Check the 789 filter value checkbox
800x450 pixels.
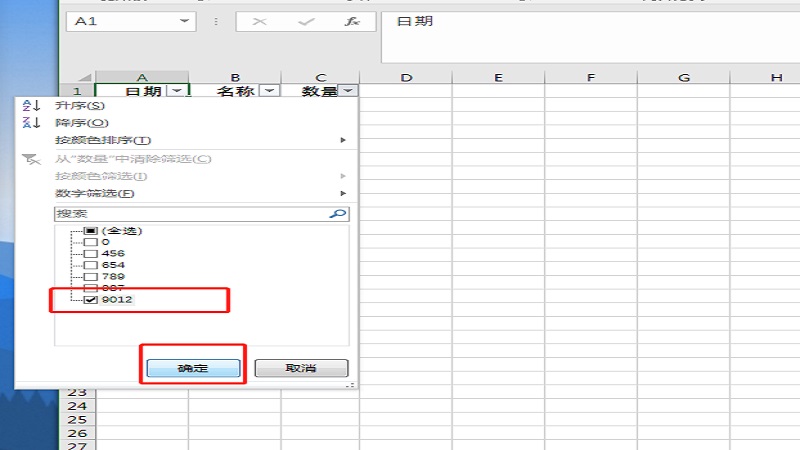91,276
